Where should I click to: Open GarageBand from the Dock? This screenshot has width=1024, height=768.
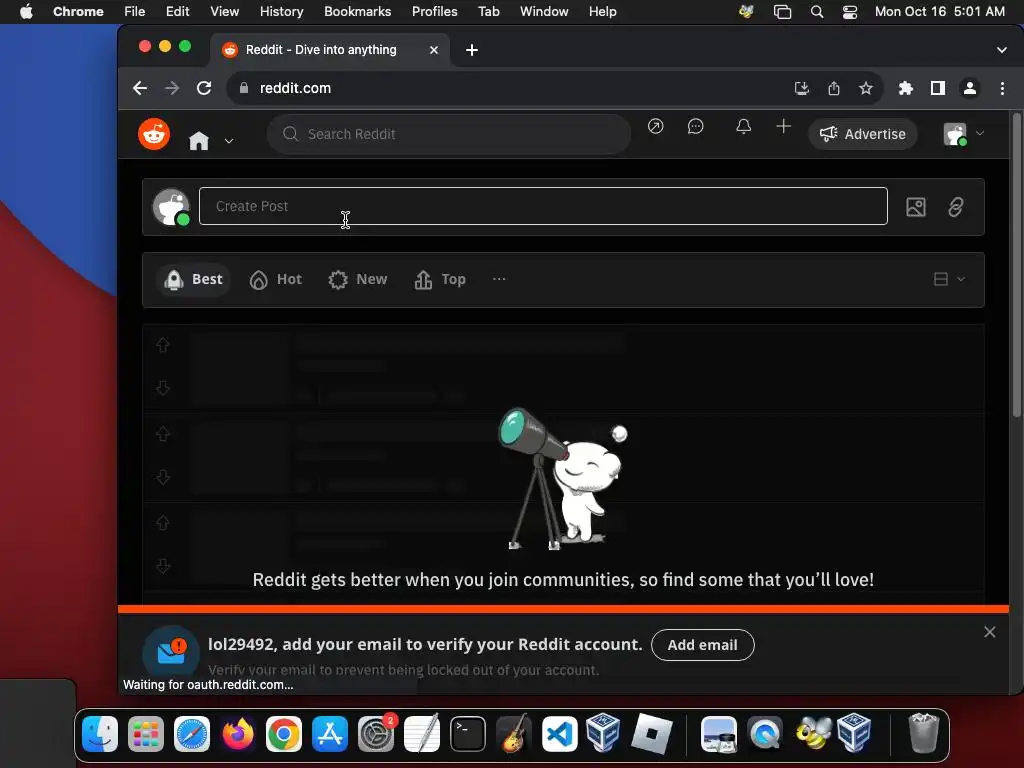click(514, 734)
